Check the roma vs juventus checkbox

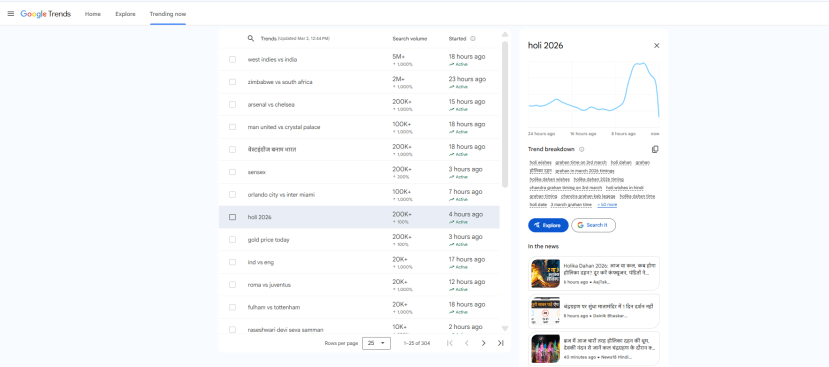pos(233,285)
